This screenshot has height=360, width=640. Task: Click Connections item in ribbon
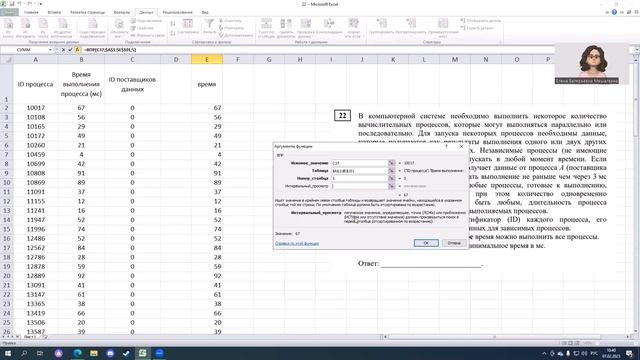coord(146,20)
